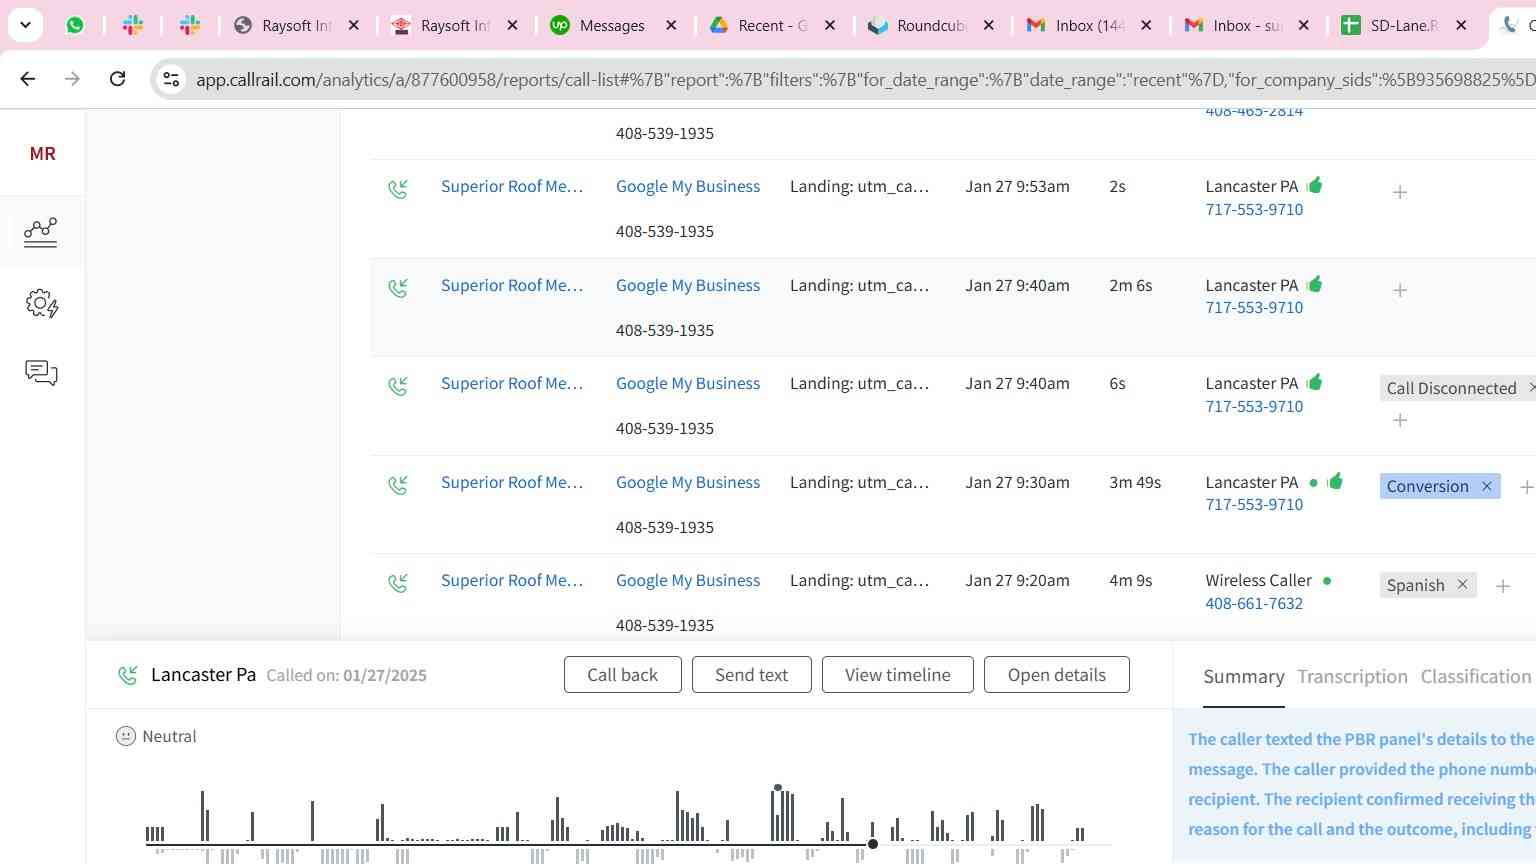
Task: Click the Jan 27 9:30am timestamp
Action: pos(1017,482)
